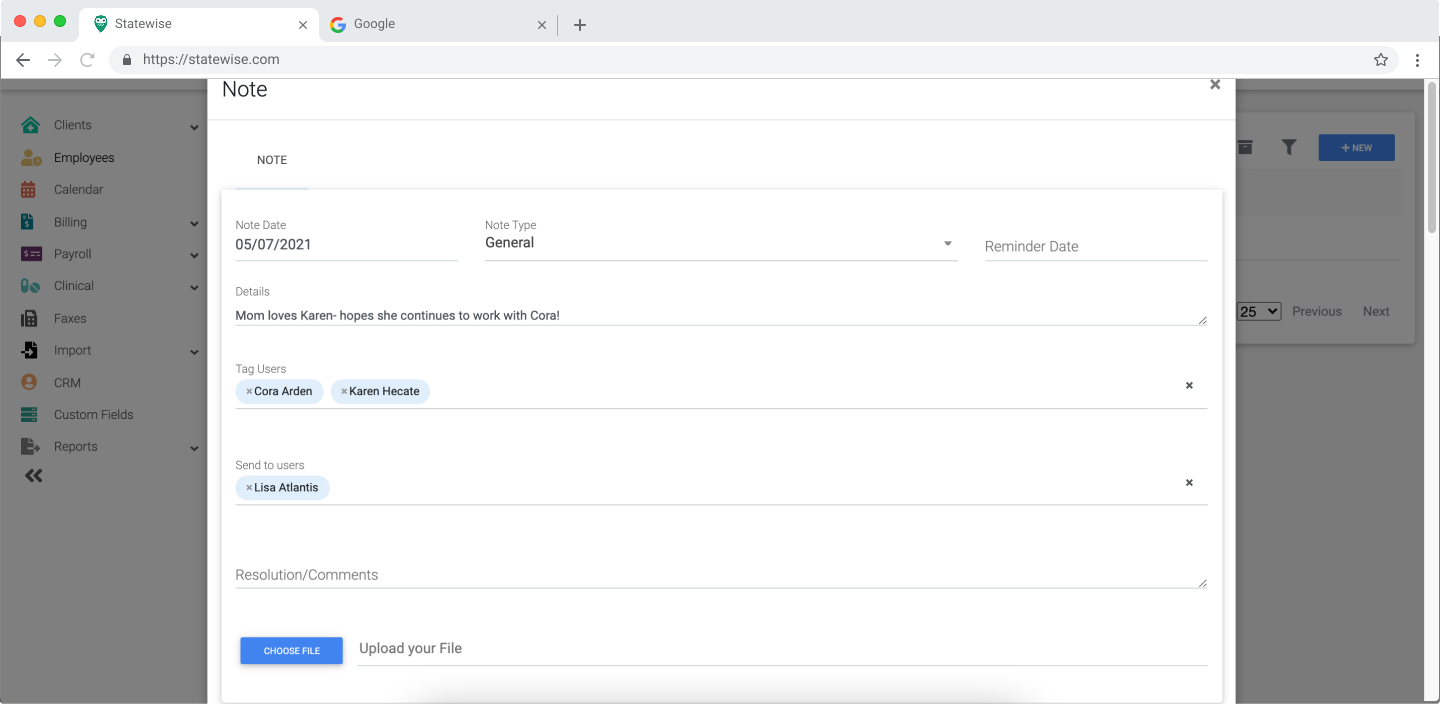Clear all Tag Users entries

point(1189,385)
